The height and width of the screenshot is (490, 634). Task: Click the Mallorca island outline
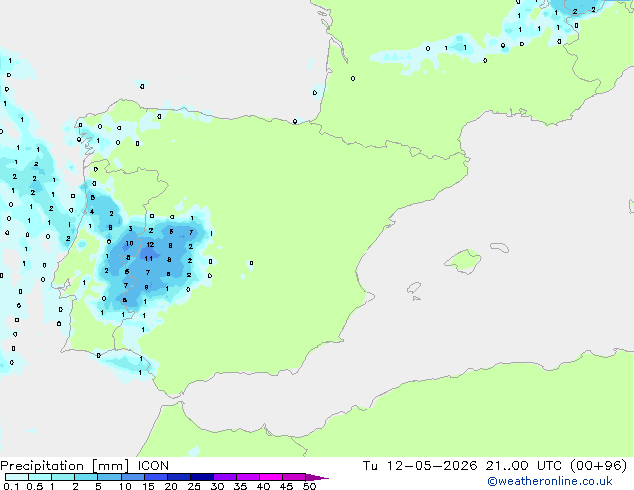tap(463, 262)
